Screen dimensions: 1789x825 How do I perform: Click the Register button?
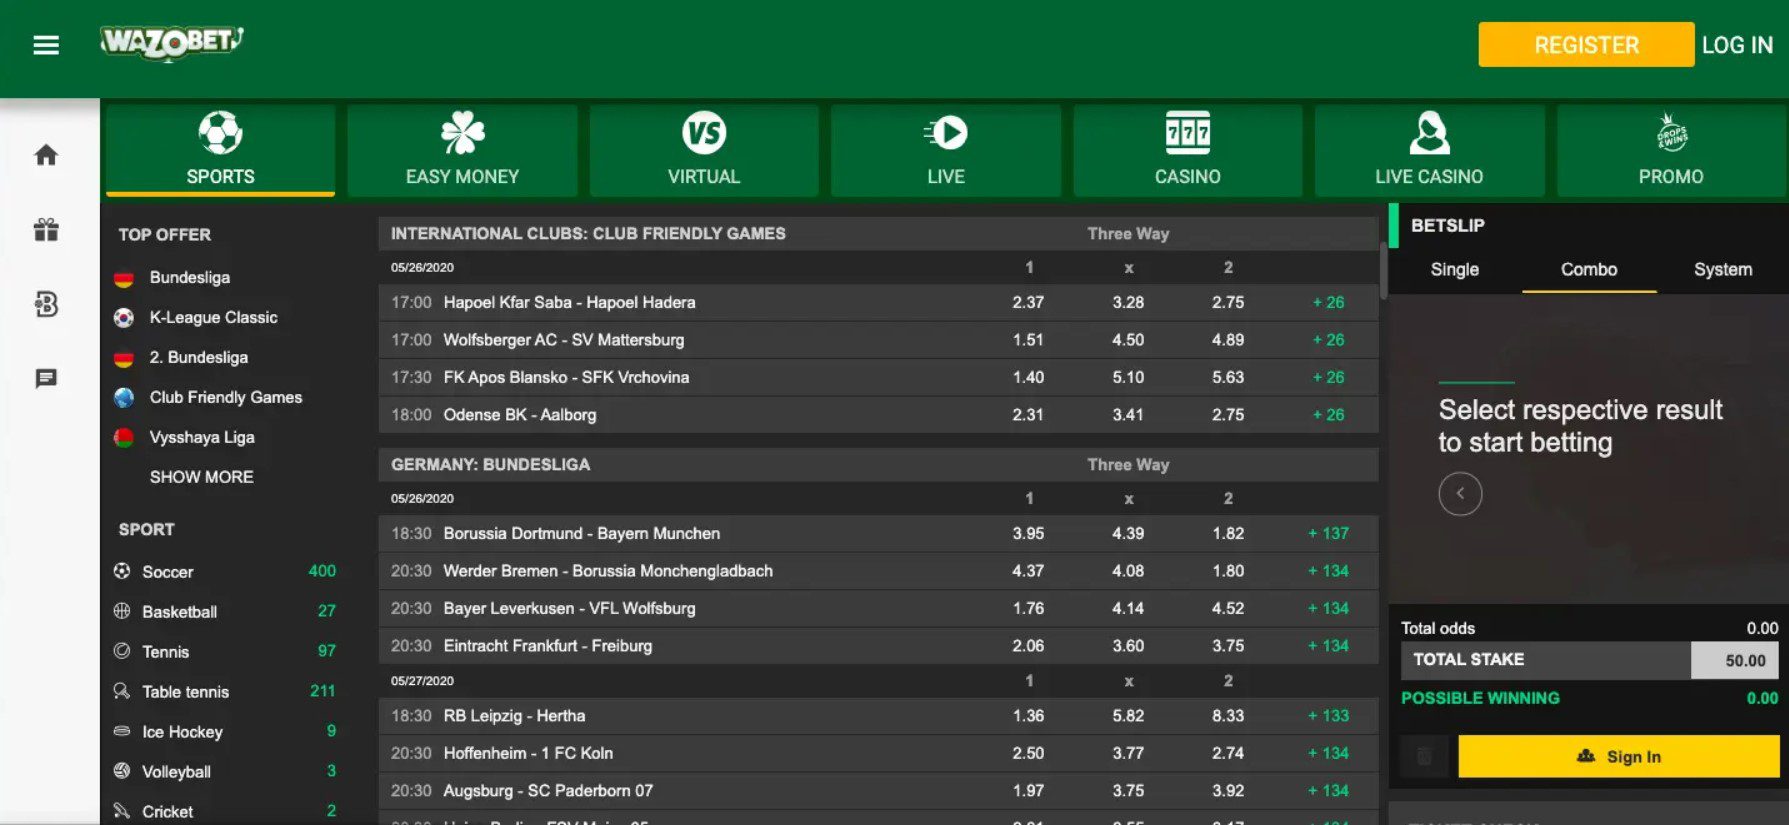(x=1586, y=45)
